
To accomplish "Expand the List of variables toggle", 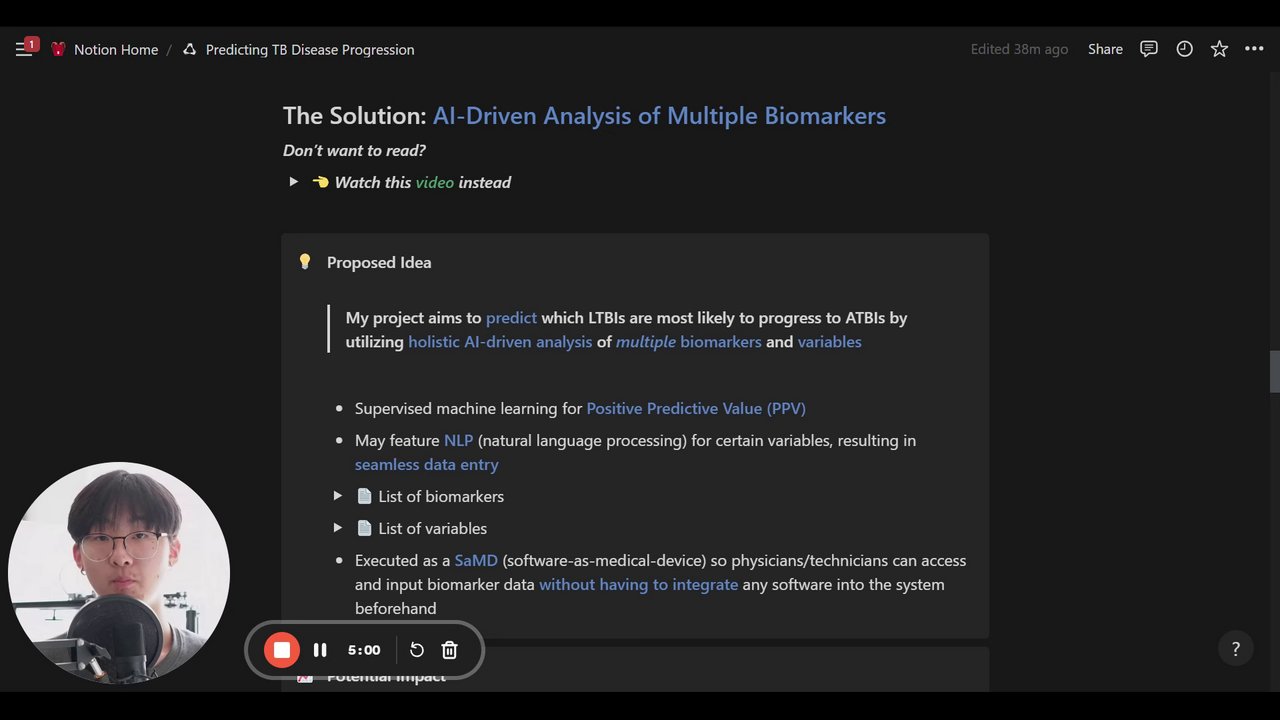I will coord(337,528).
